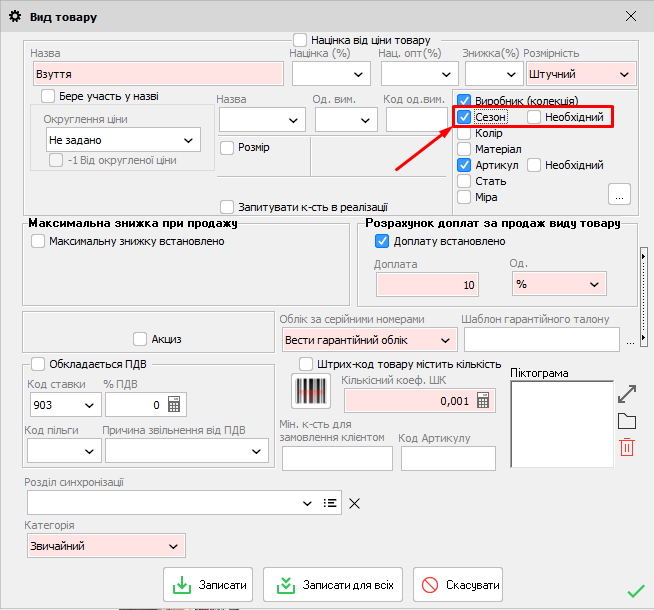This screenshot has width=654, height=610.
Task: Check Максимальну знижку встановлено option
Action: click(38, 241)
